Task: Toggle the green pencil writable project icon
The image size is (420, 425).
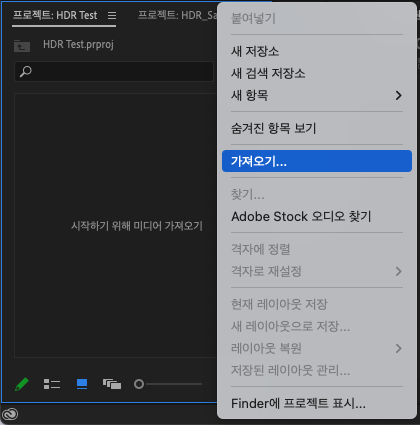Action: (22, 384)
